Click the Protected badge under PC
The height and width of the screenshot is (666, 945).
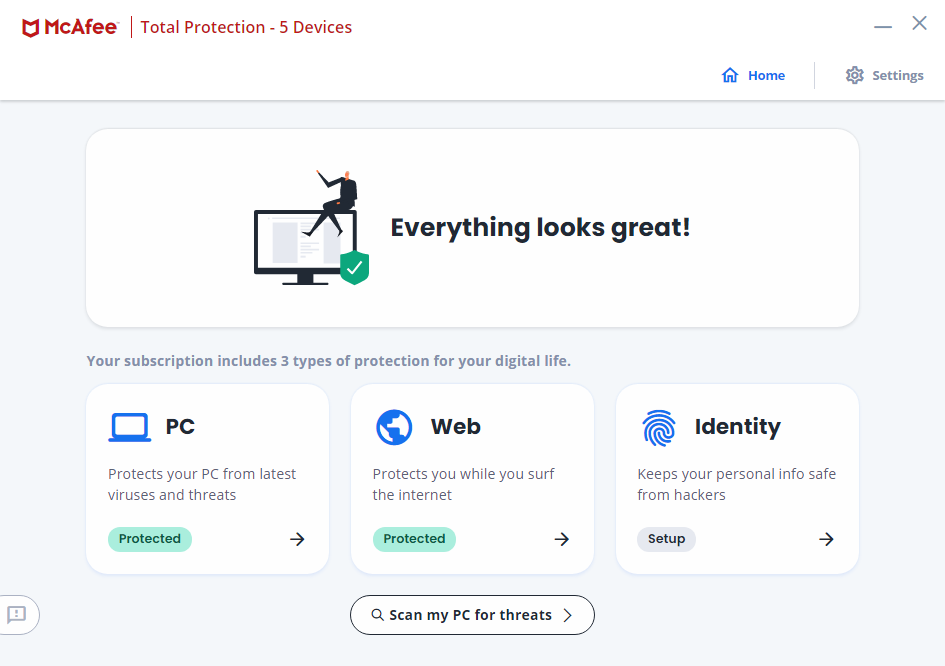click(150, 539)
